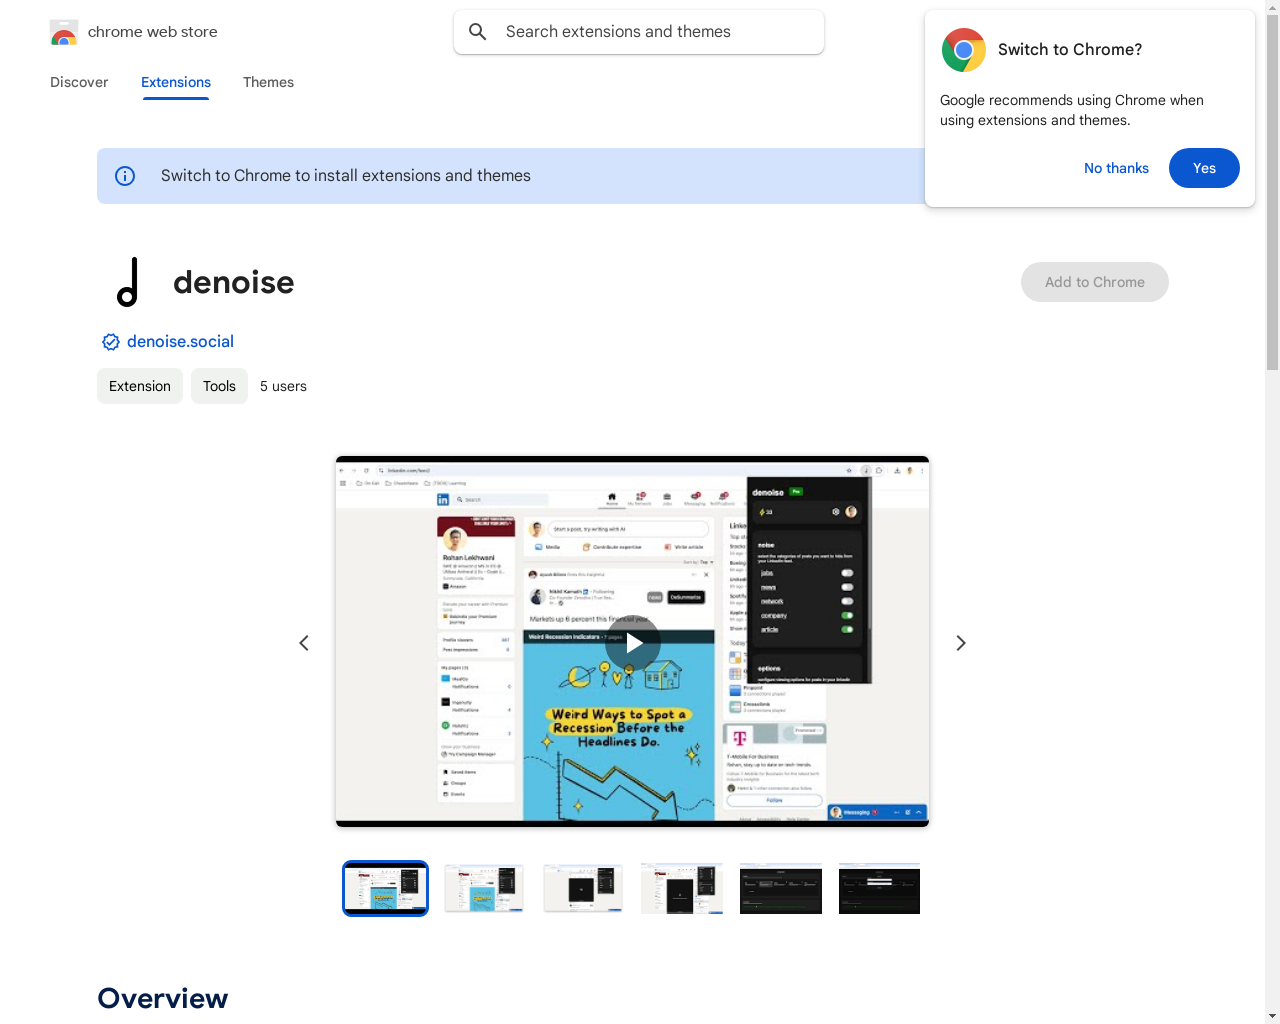This screenshot has width=1280, height=1024.
Task: Open the Discover tab
Action: (79, 82)
